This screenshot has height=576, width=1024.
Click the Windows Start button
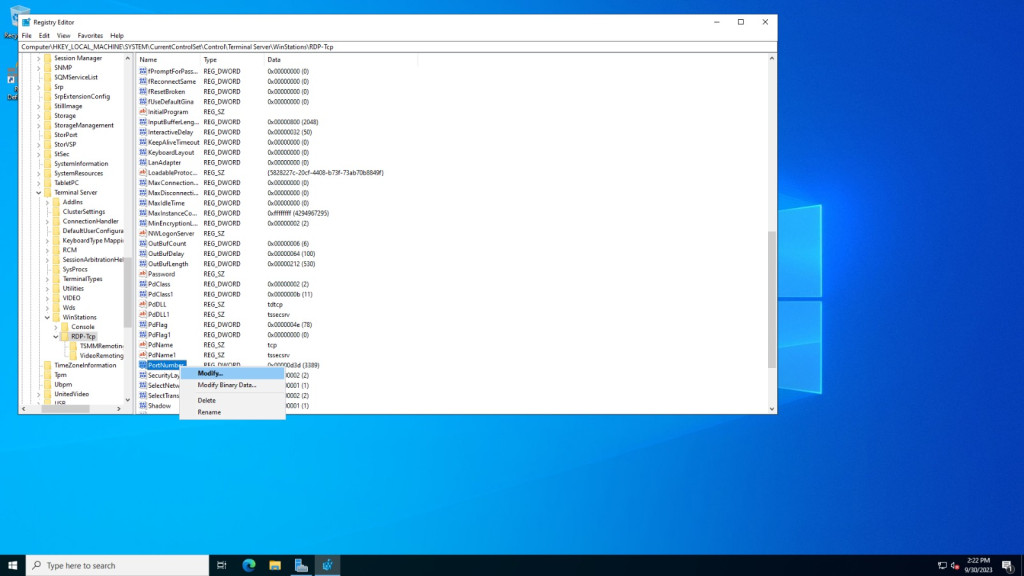click(x=12, y=566)
